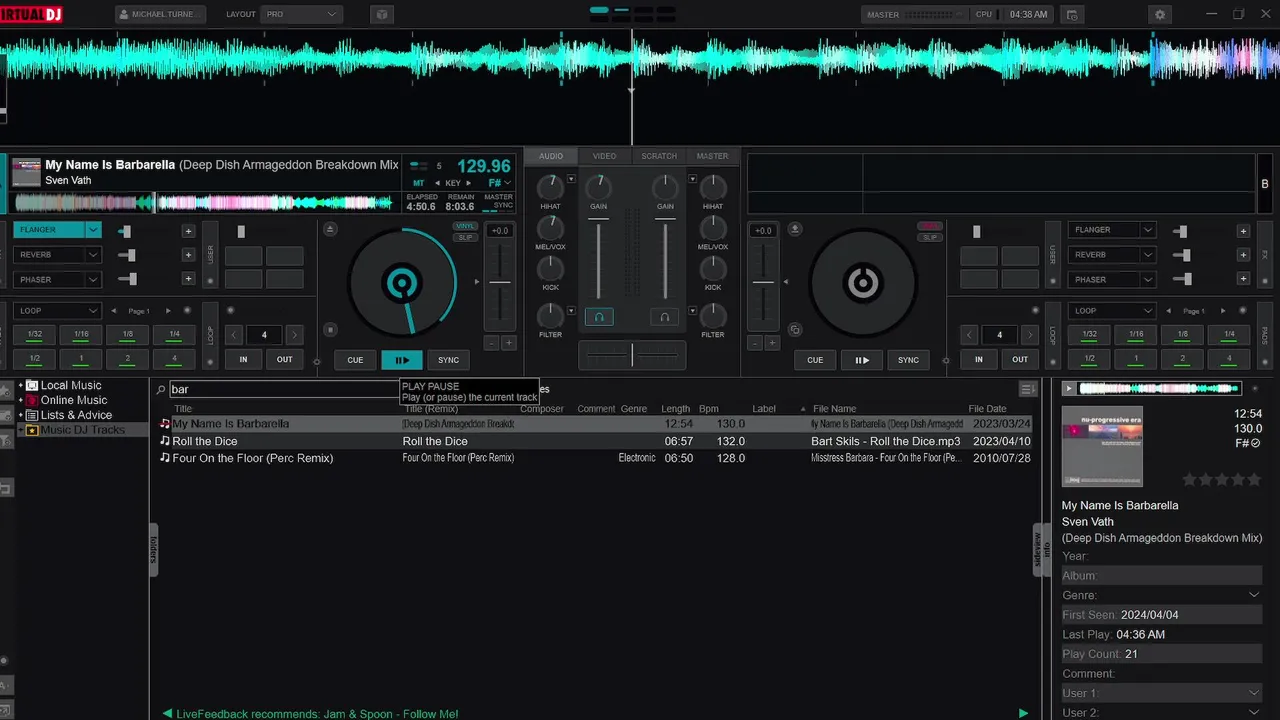Eject the track from the right deck
Image resolution: width=1280 pixels, height=720 pixels.
point(795,229)
